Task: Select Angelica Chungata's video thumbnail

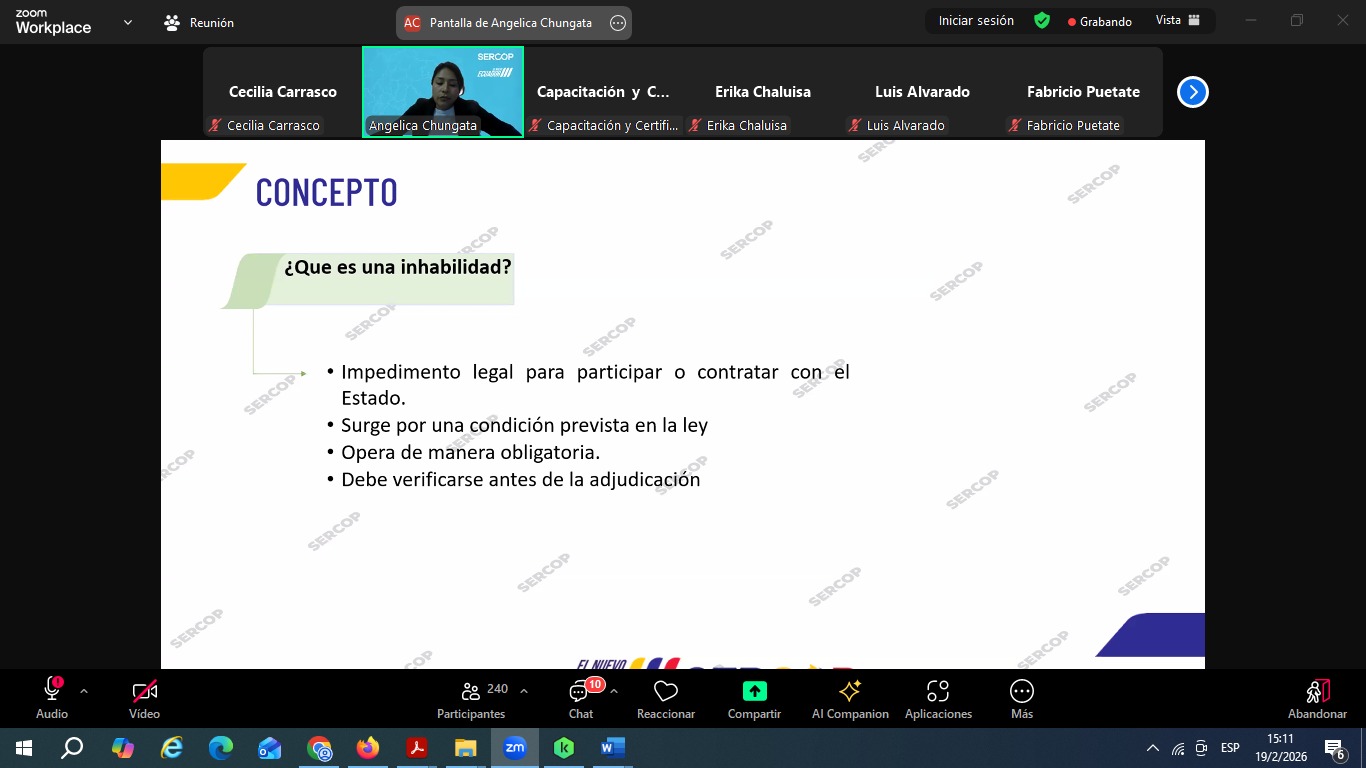Action: 442,92
